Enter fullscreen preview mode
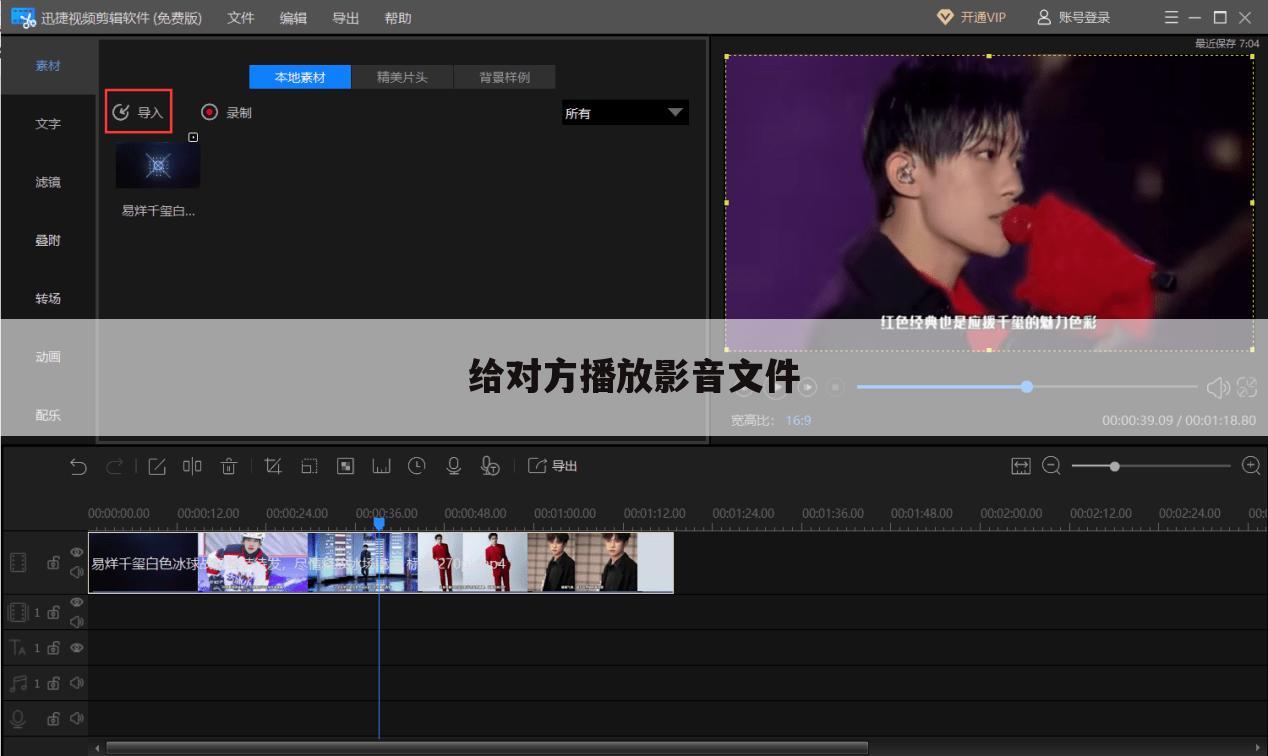This screenshot has height=756, width=1268. click(1247, 387)
